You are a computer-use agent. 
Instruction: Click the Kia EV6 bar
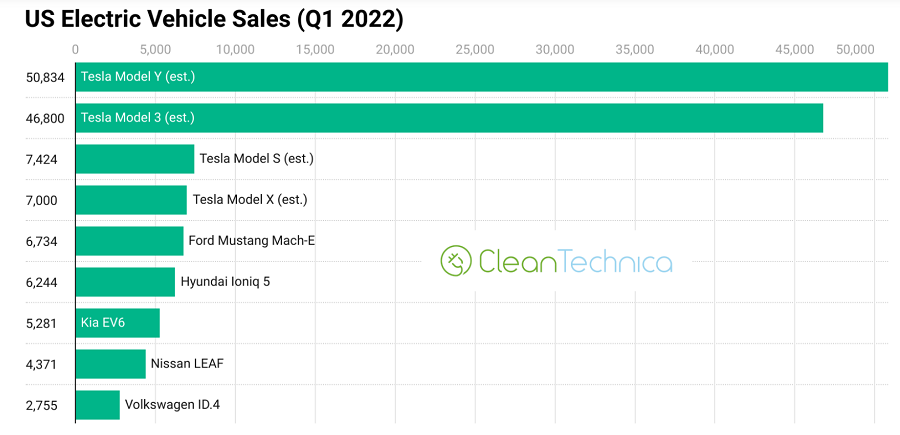tap(117, 323)
